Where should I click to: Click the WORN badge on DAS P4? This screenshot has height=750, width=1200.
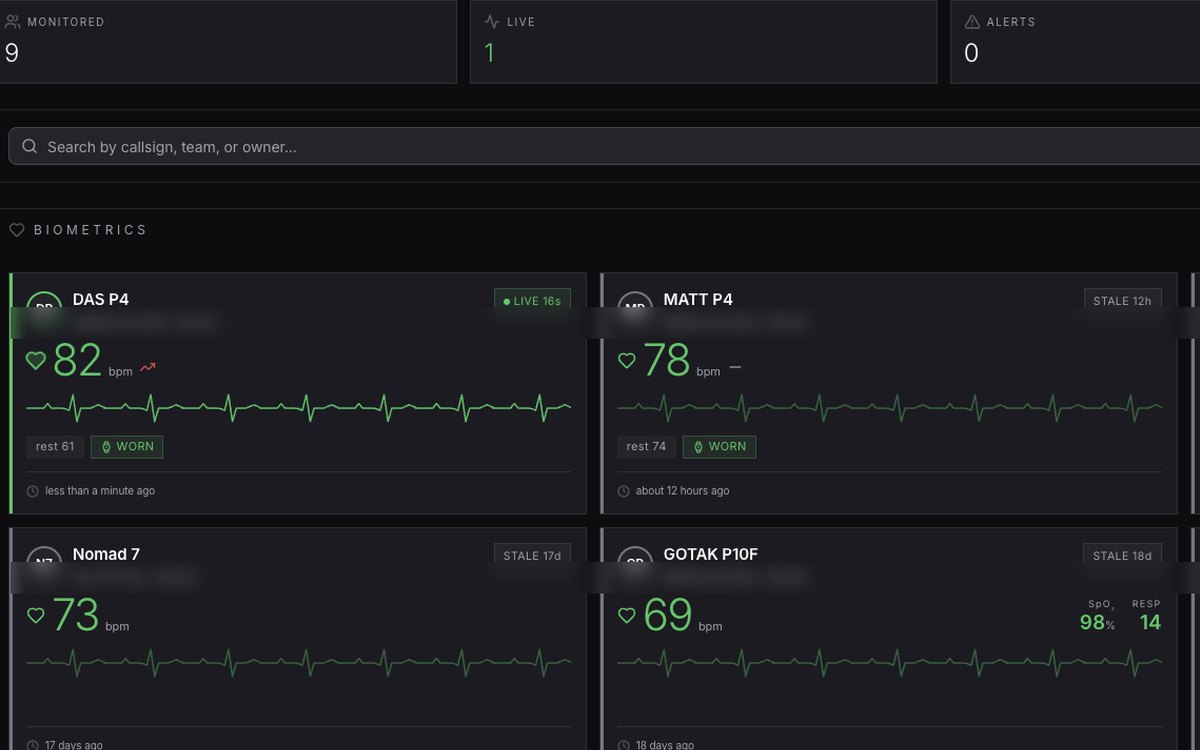tap(127, 446)
